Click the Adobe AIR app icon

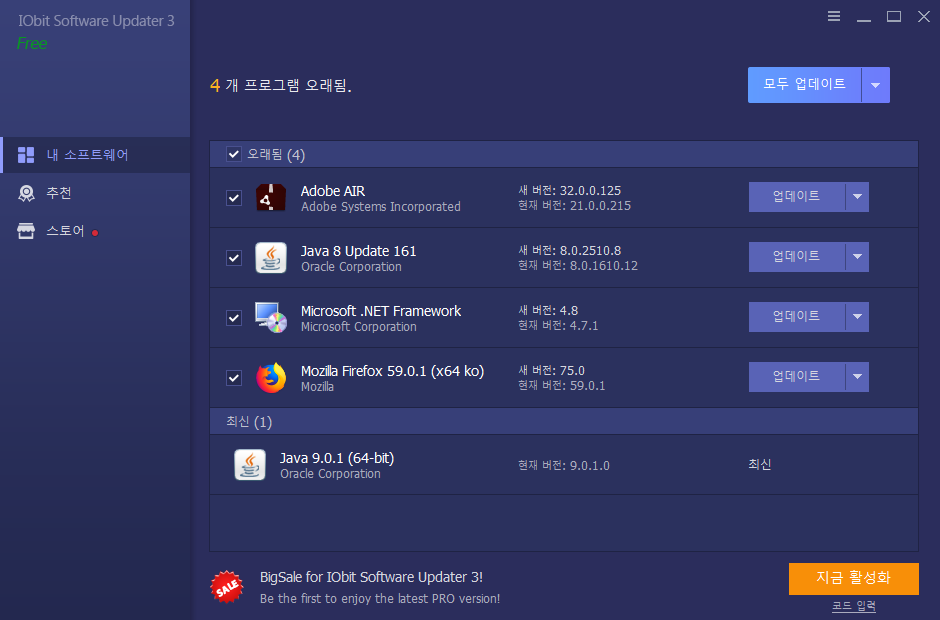[x=271, y=198]
